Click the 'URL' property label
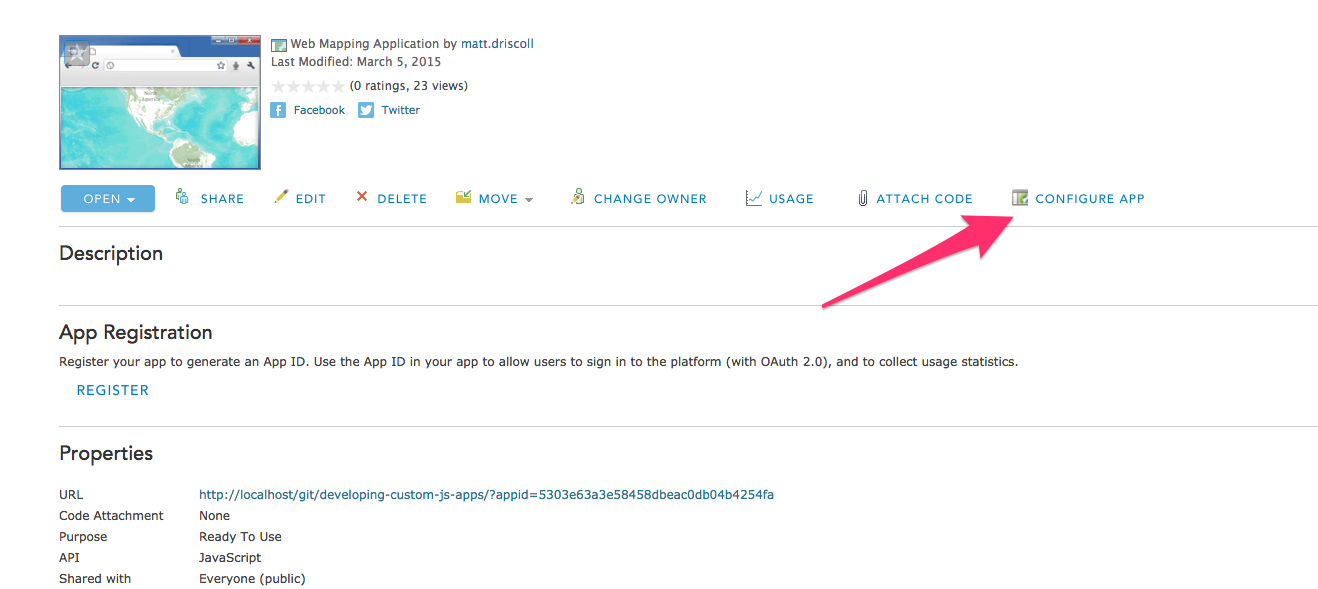 click(71, 494)
